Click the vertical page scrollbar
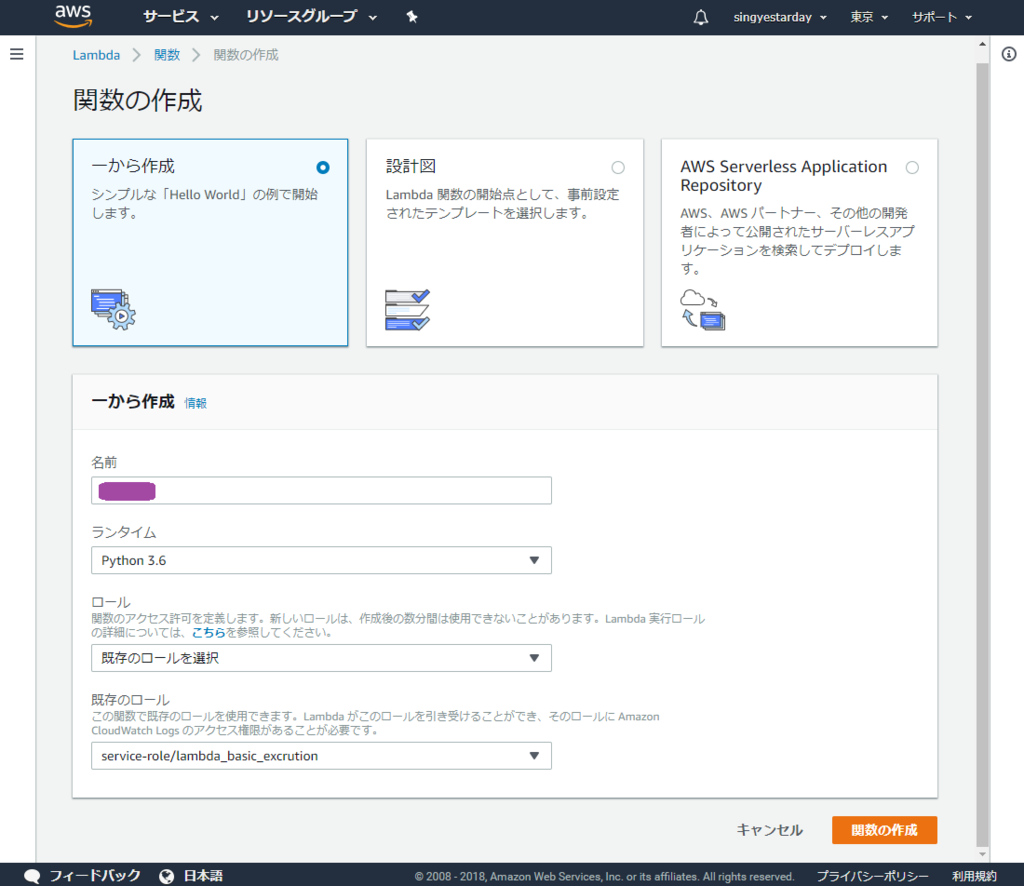Image resolution: width=1024 pixels, height=886 pixels. click(x=982, y=454)
